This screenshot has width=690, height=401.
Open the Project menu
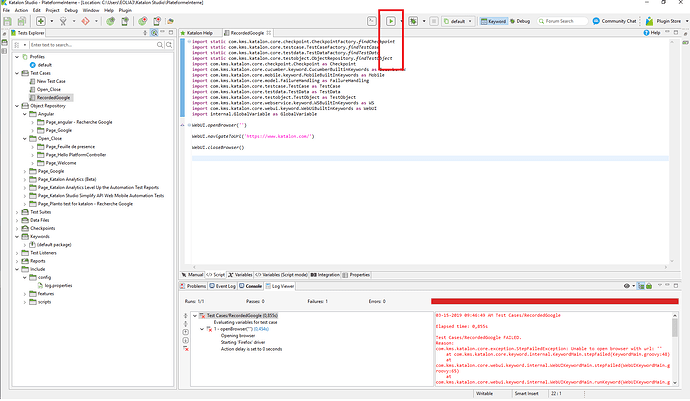pos(52,10)
